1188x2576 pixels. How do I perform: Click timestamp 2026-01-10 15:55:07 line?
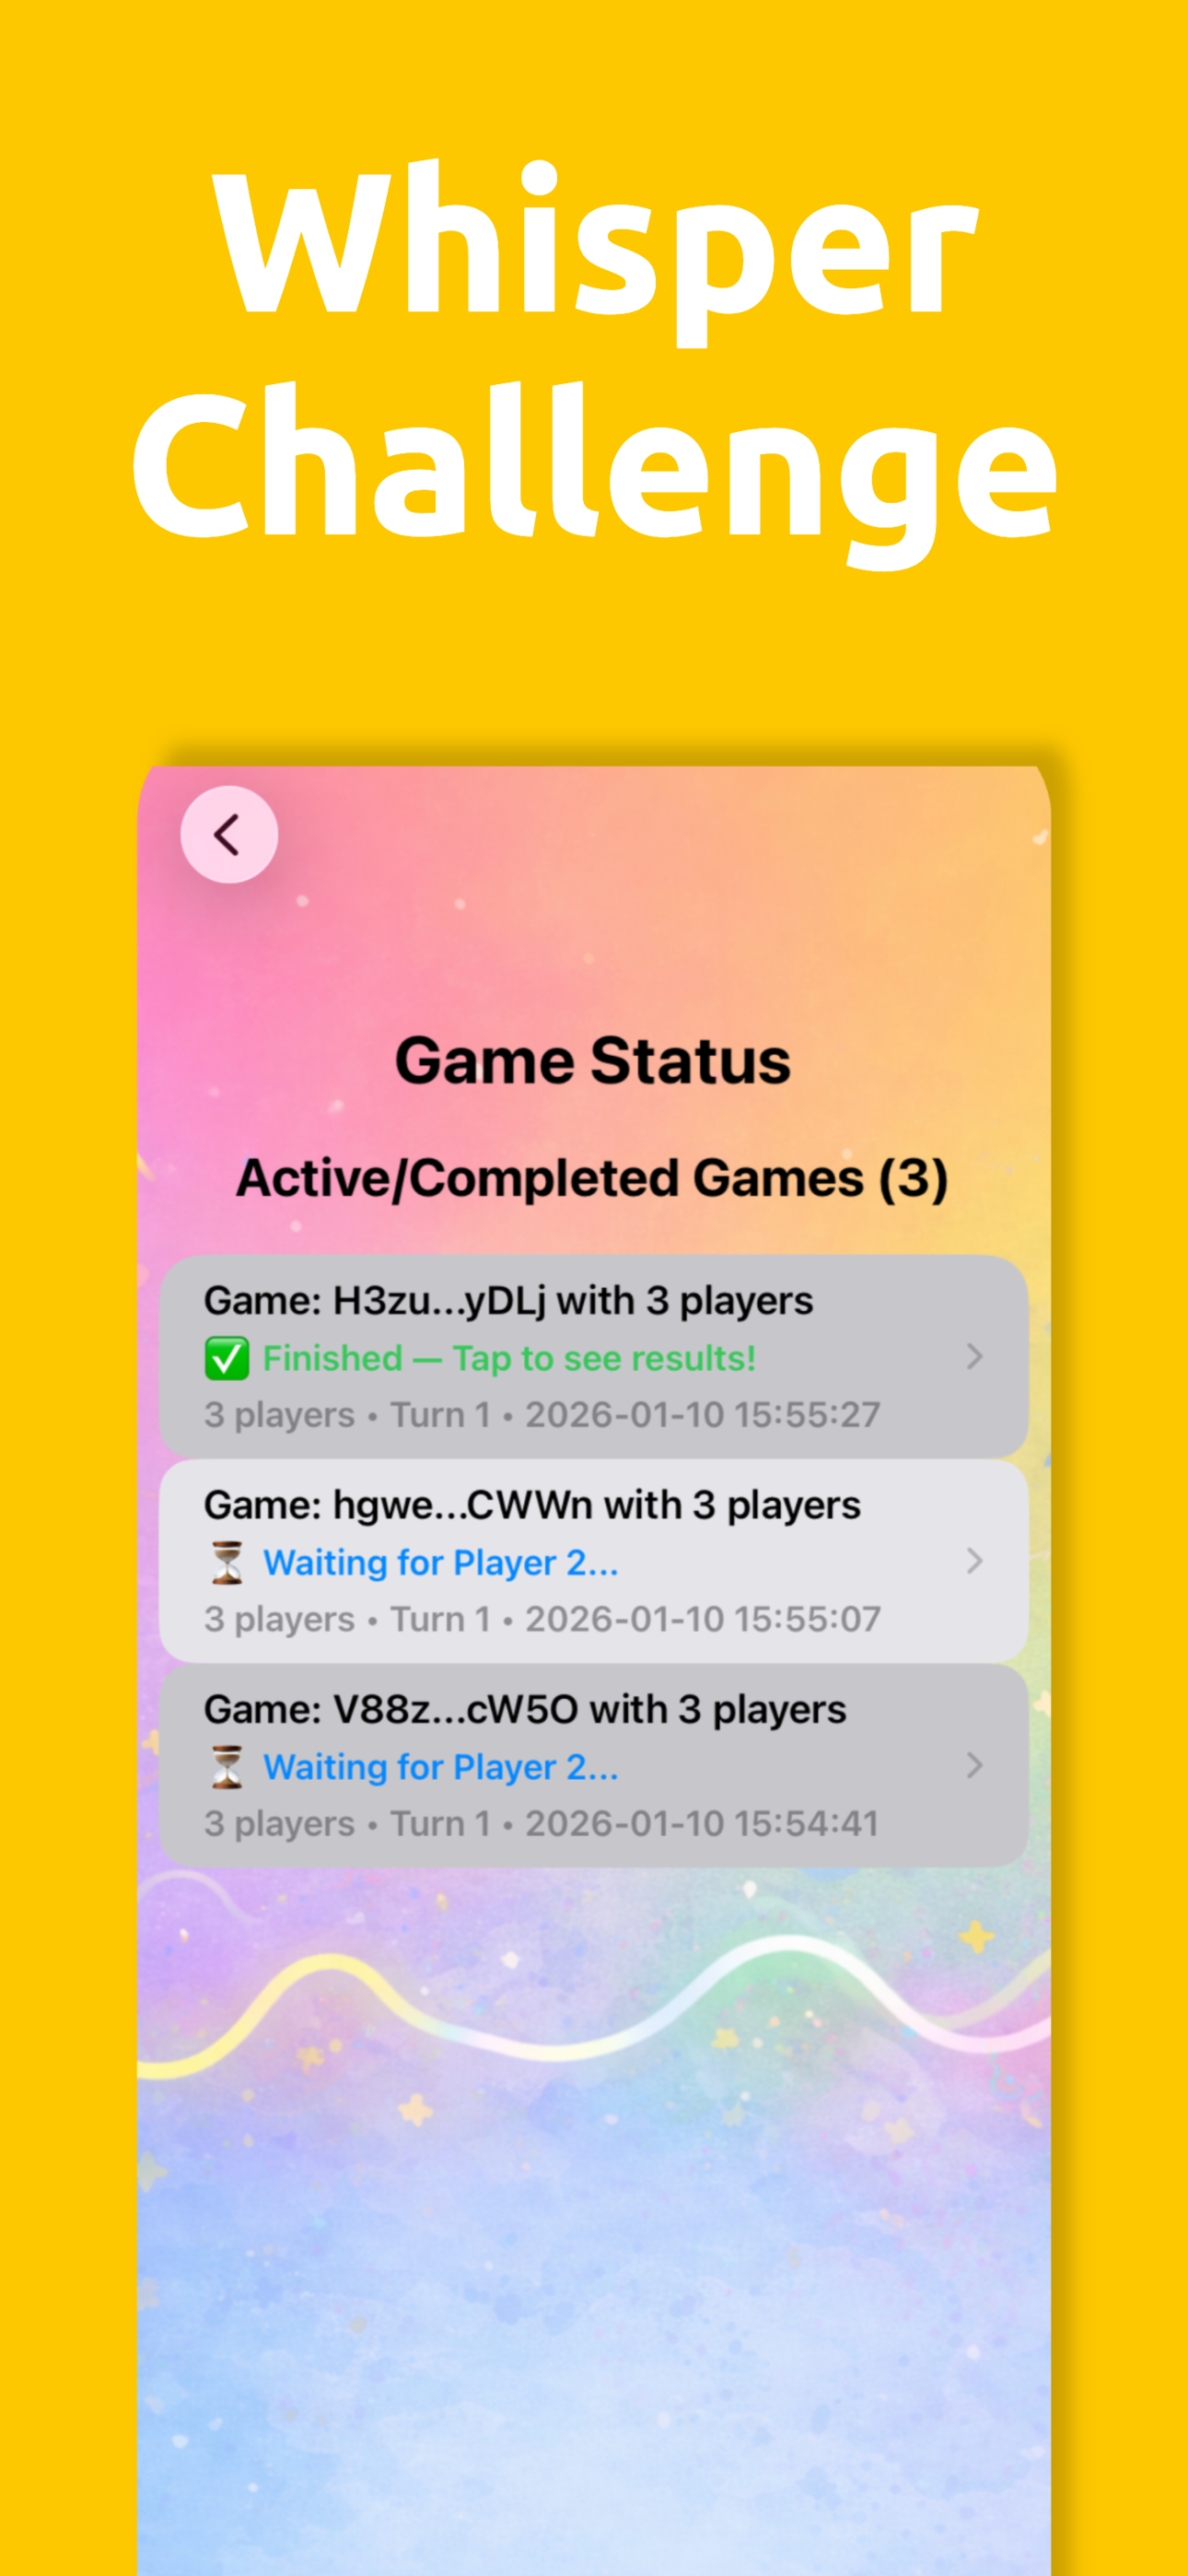pos(542,1619)
